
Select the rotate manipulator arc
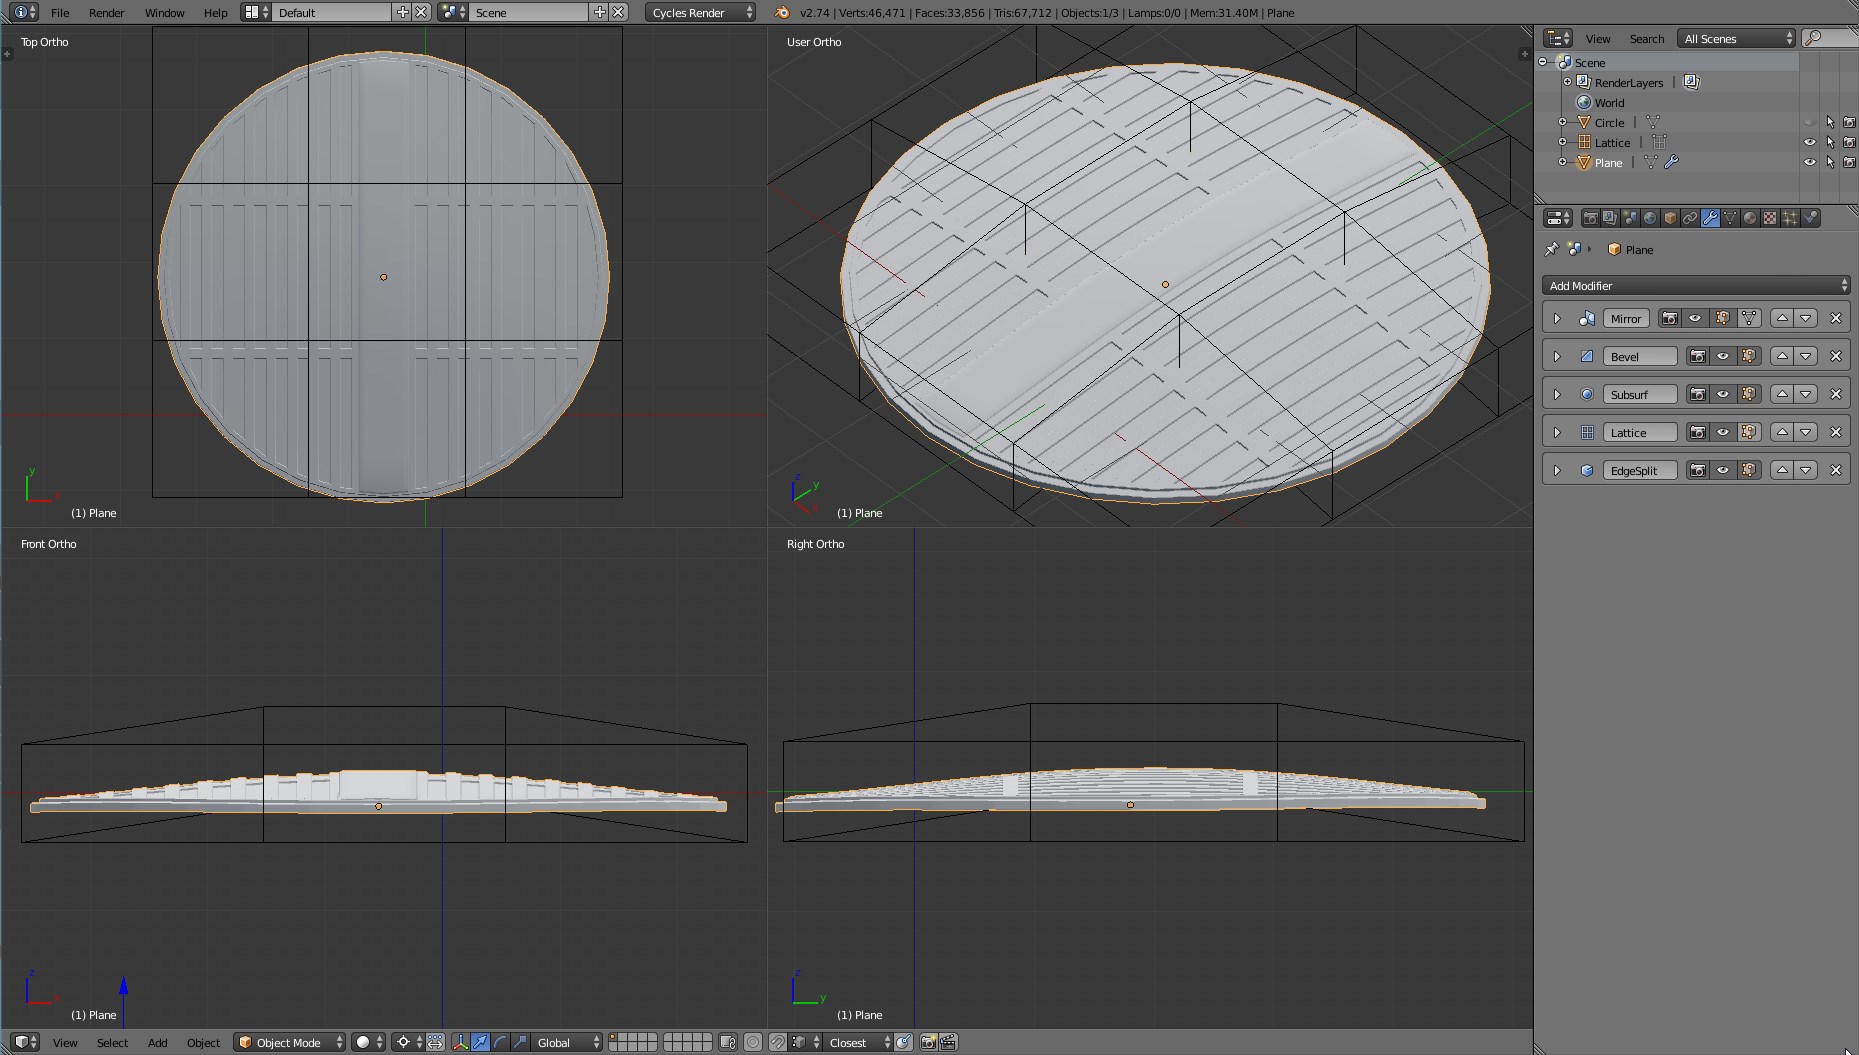click(x=500, y=1042)
